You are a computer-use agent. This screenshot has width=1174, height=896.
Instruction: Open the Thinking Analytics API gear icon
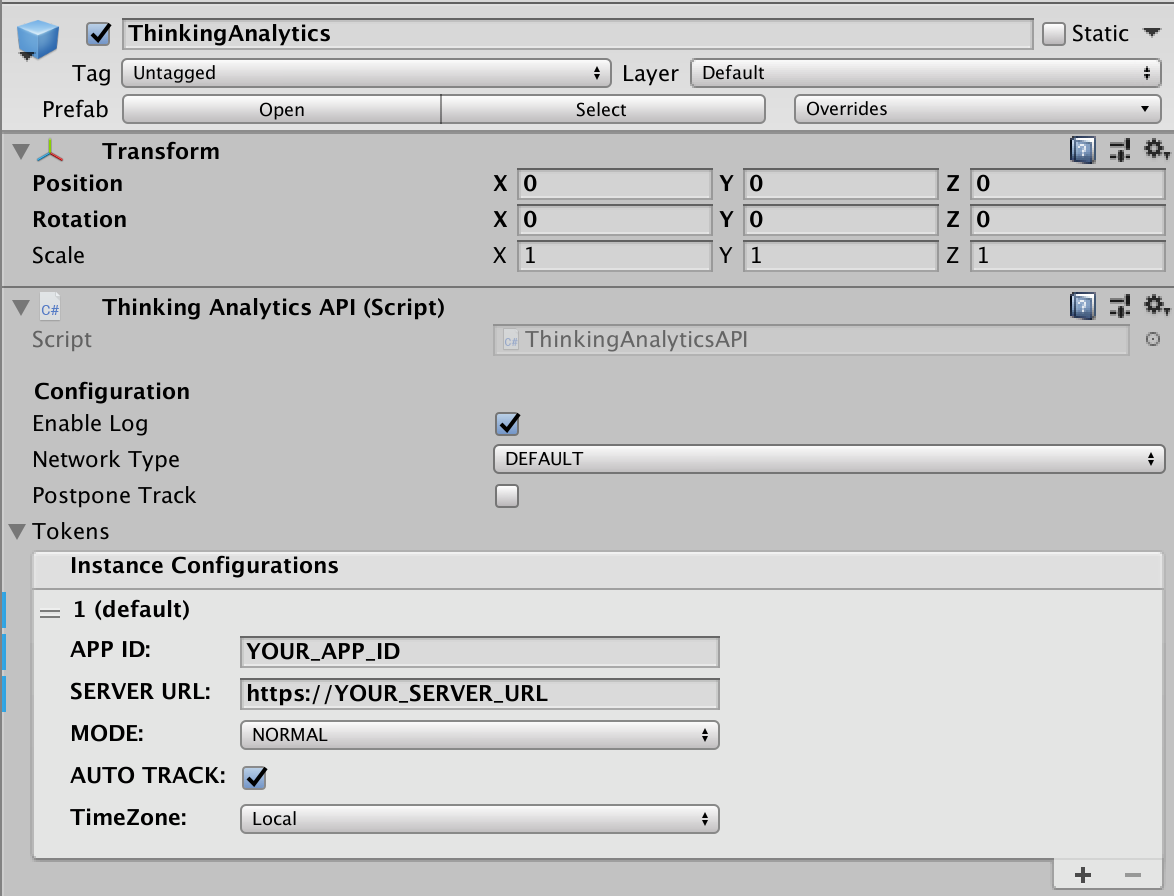click(x=1155, y=306)
